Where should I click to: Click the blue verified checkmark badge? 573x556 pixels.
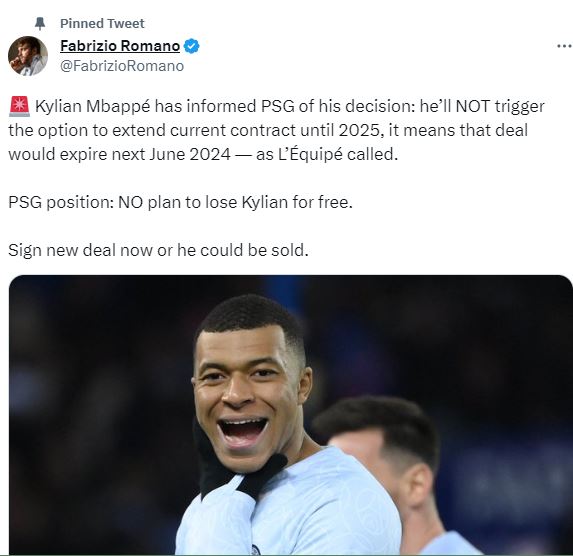[x=191, y=46]
